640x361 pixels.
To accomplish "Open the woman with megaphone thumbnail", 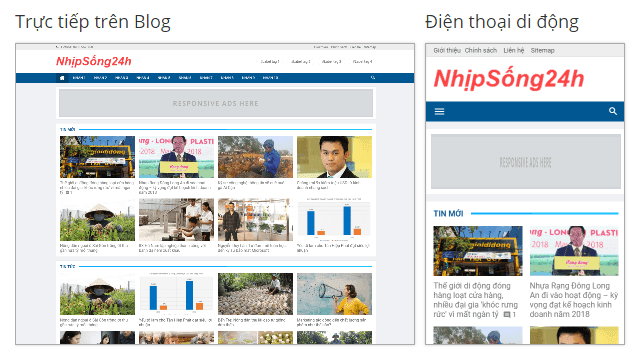I will pos(334,294).
